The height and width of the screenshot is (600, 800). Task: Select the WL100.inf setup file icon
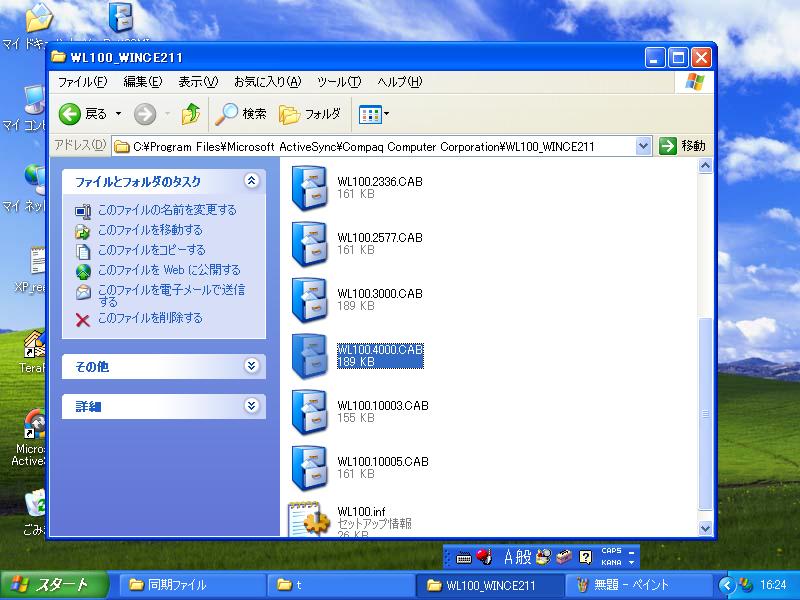(309, 519)
